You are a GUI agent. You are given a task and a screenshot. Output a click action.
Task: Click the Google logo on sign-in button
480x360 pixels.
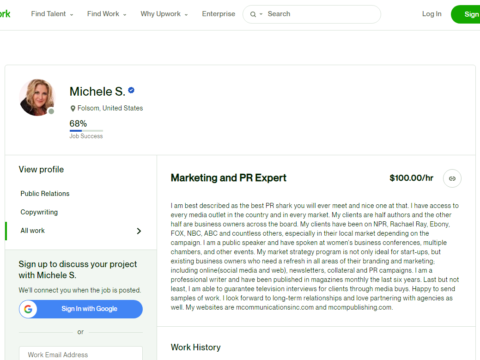28,309
